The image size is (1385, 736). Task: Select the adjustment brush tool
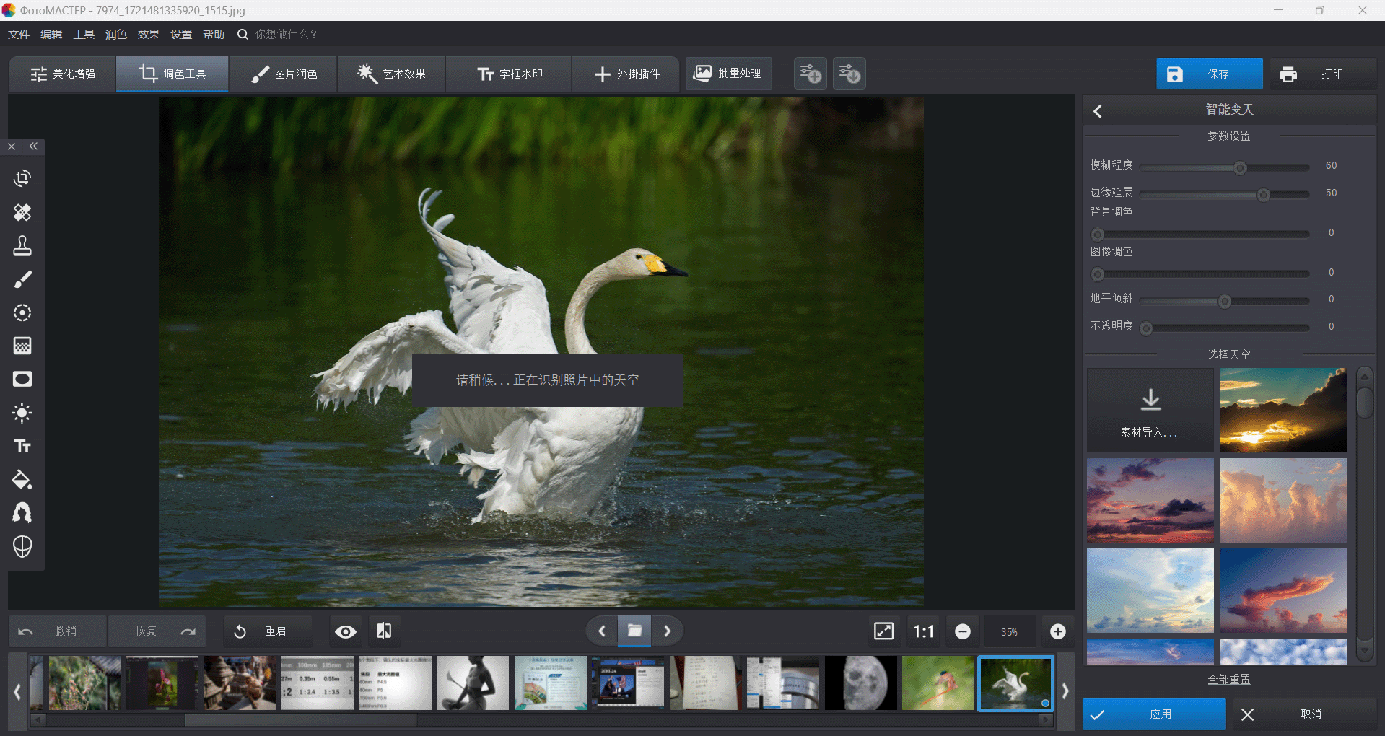[22, 279]
